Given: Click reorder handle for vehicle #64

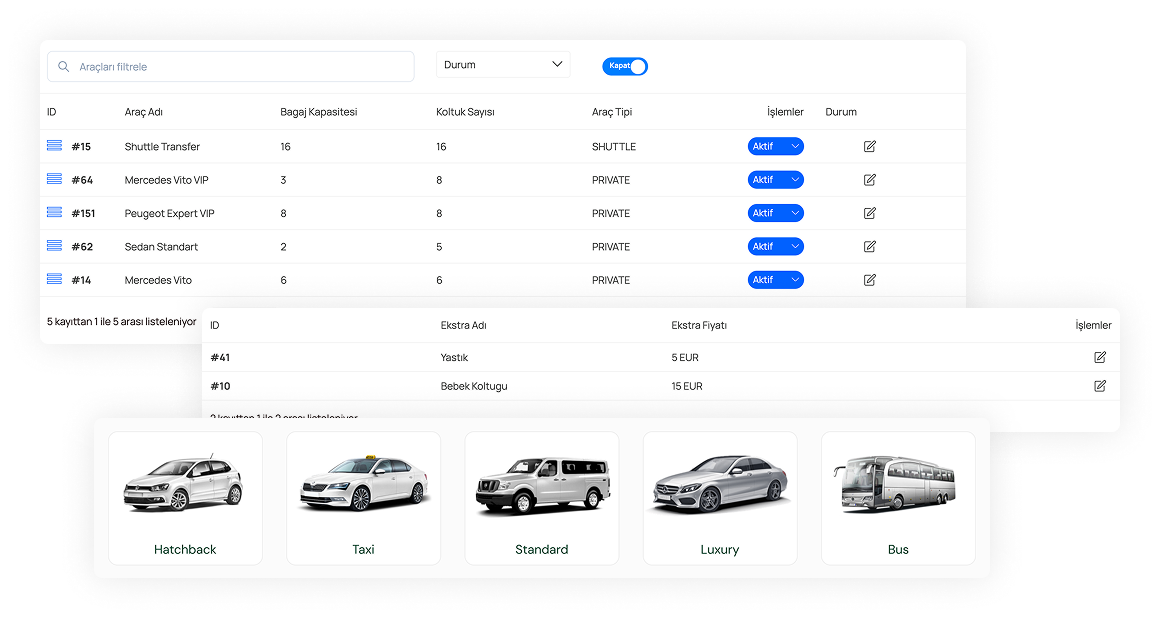Looking at the screenshot, I should coord(54,179).
